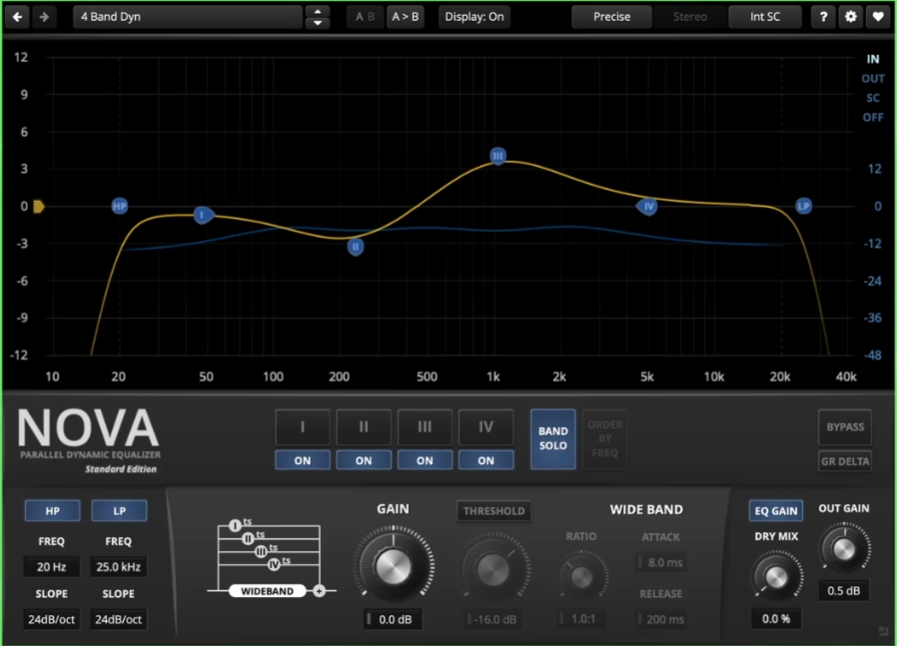Toggle the Display: On button

point(474,17)
